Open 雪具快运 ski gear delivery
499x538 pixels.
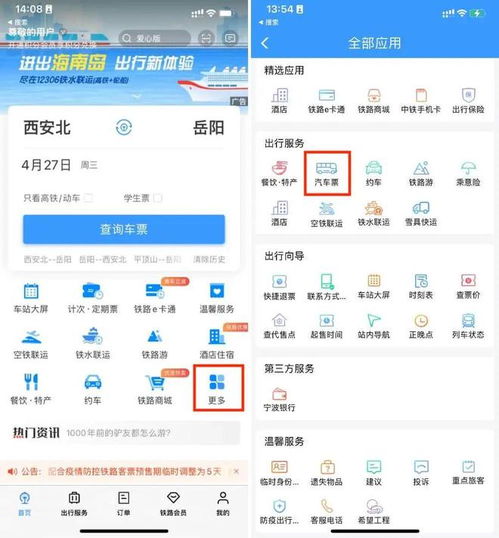(421, 214)
